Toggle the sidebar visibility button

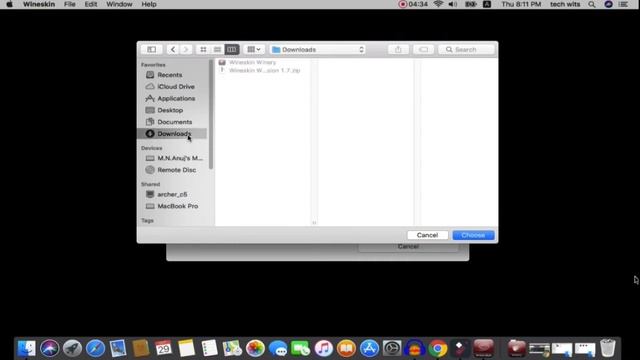151,49
